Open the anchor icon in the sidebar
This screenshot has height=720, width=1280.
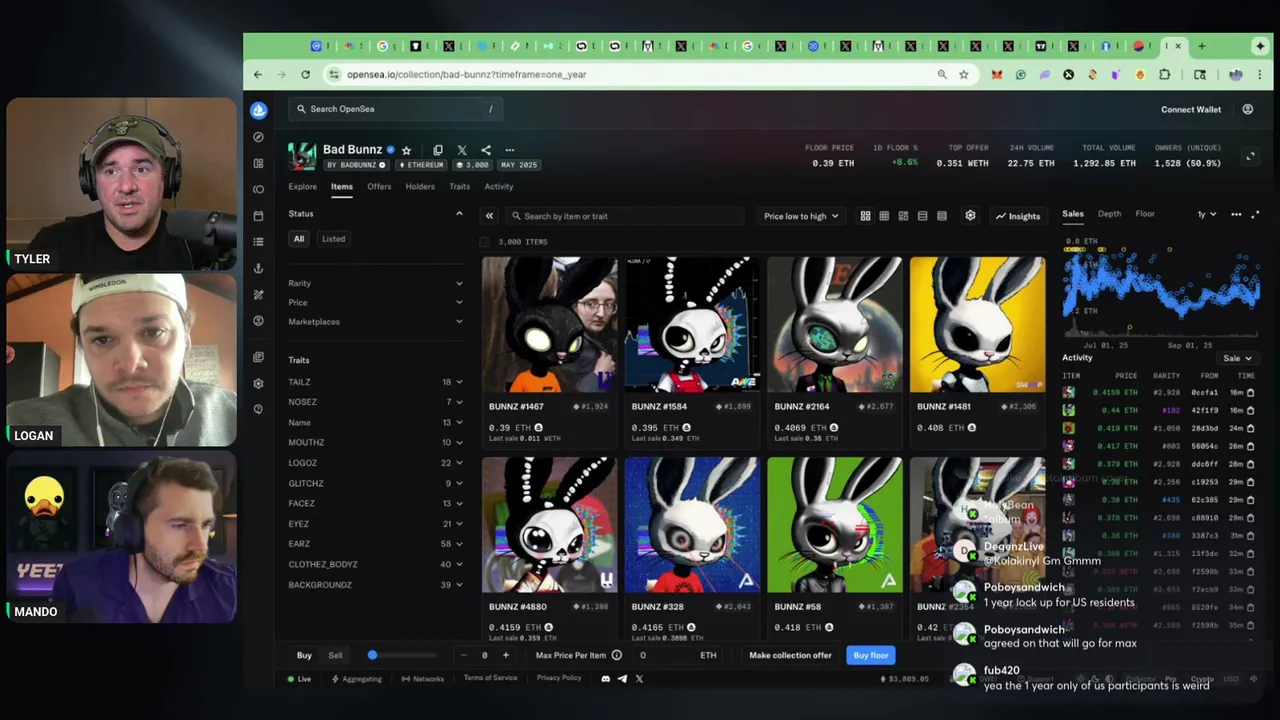point(259,268)
